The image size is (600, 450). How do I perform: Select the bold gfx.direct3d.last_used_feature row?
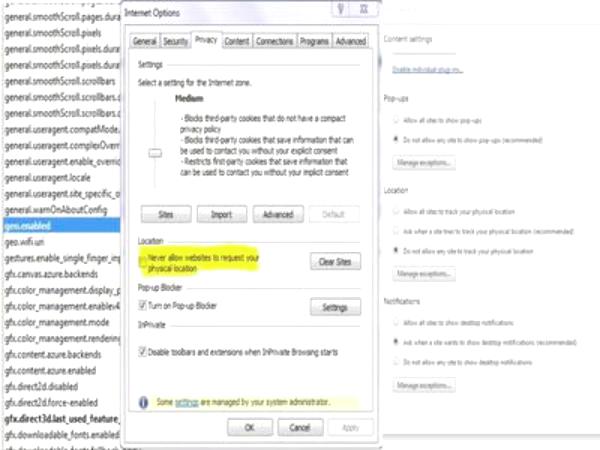tap(62, 419)
